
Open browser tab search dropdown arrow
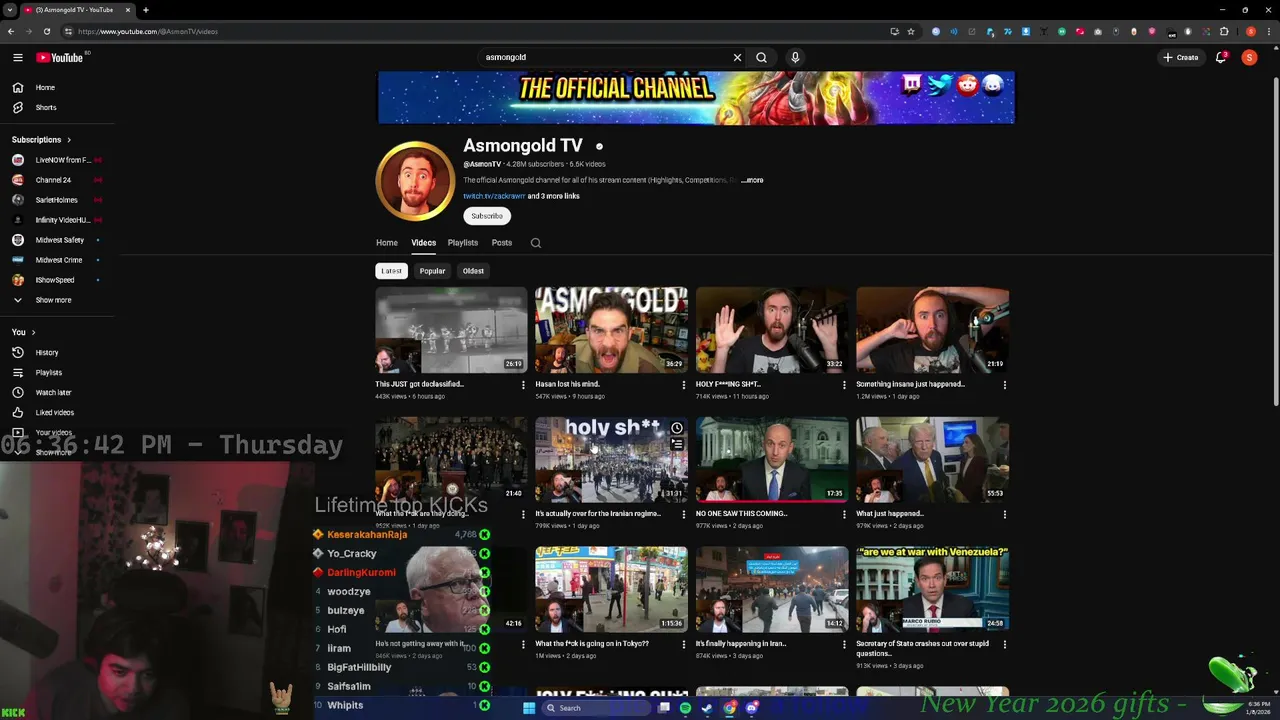coord(9,10)
